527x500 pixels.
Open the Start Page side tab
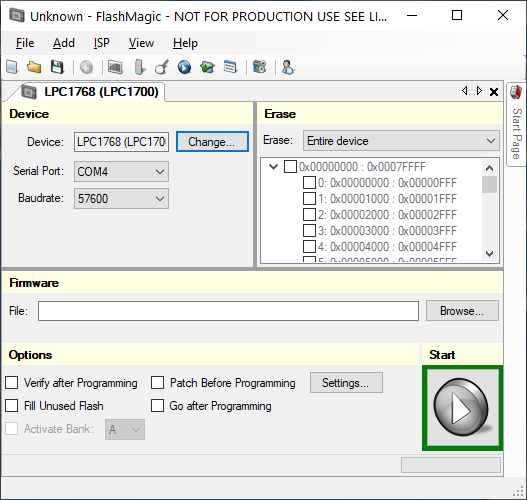(517, 124)
